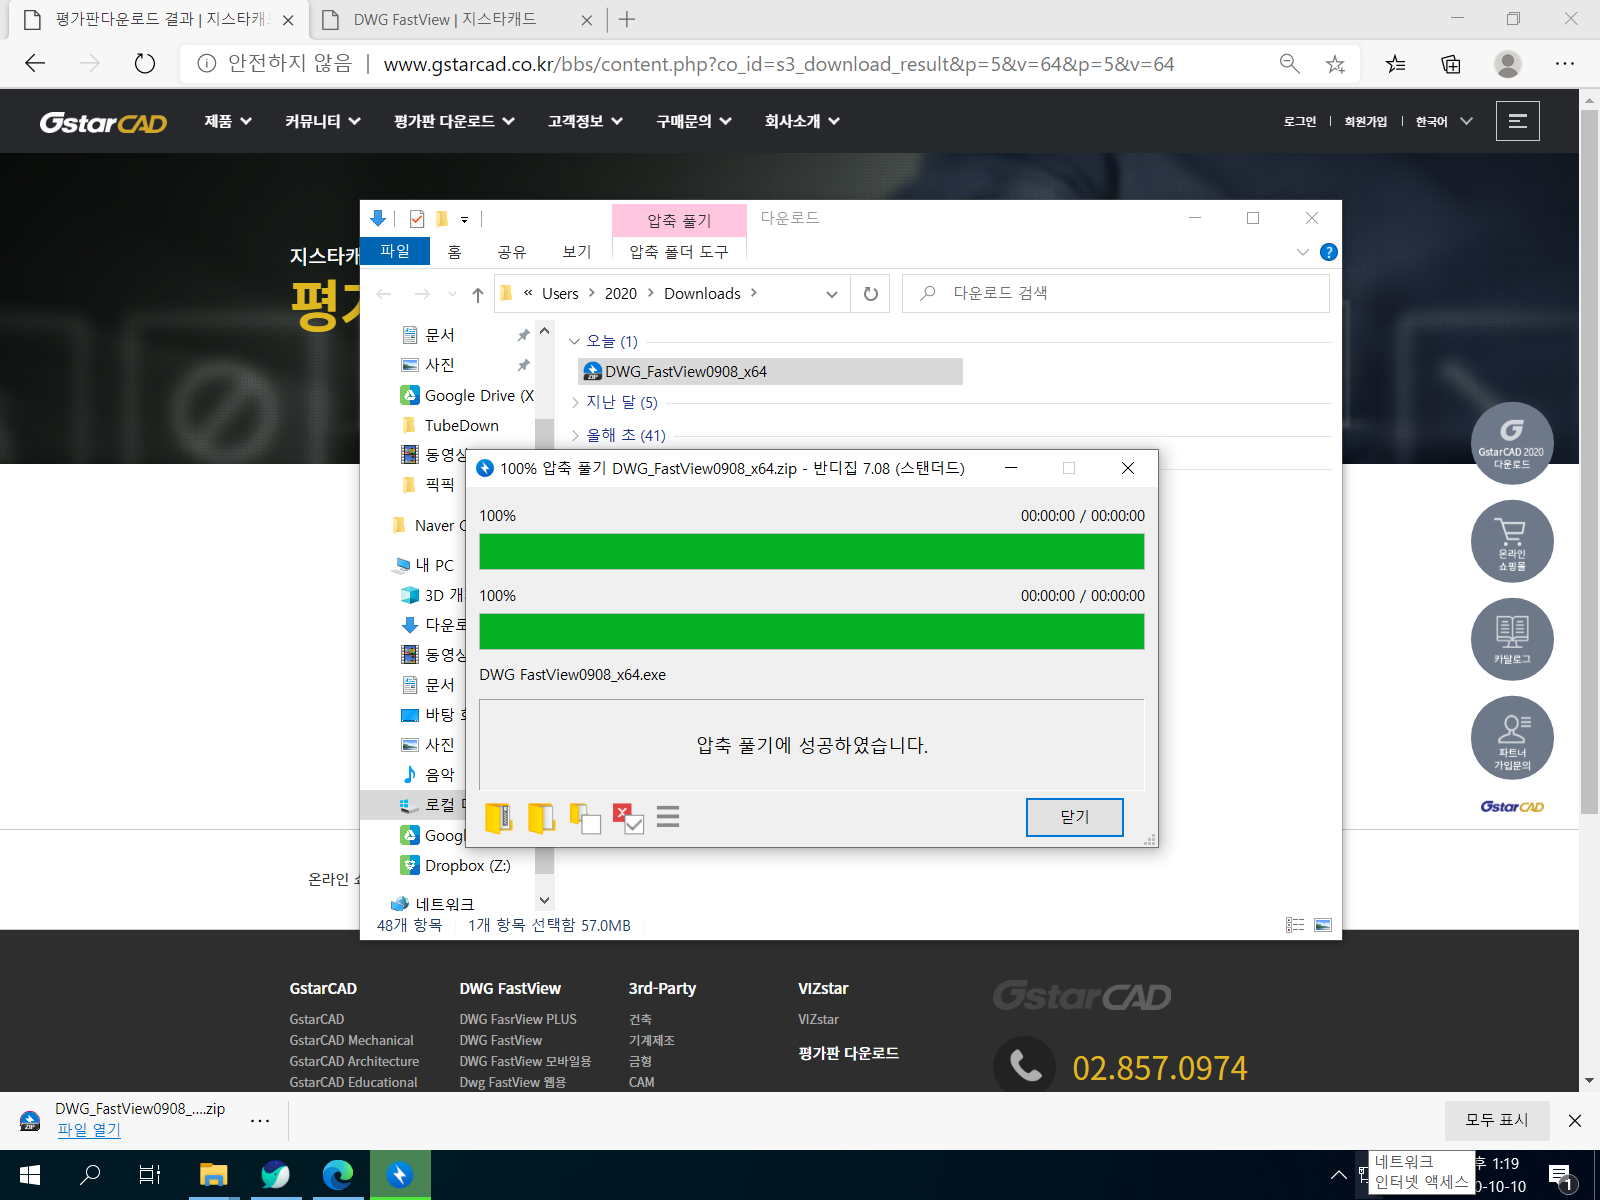The image size is (1600, 1200).
Task: Open 한국어 language dropdown
Action: coord(1443,121)
